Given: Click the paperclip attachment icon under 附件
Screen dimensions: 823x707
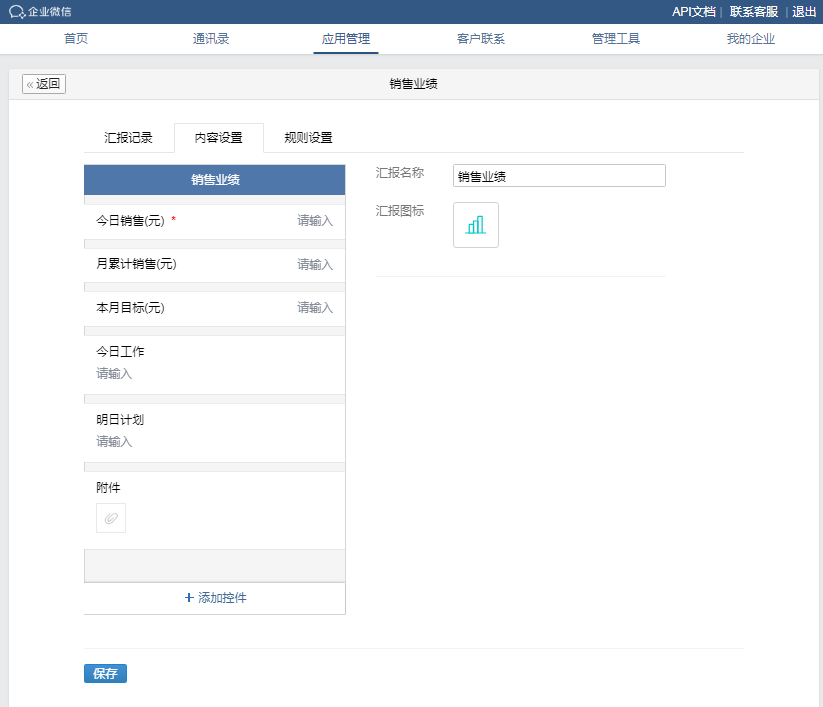Looking at the screenshot, I should [x=111, y=518].
